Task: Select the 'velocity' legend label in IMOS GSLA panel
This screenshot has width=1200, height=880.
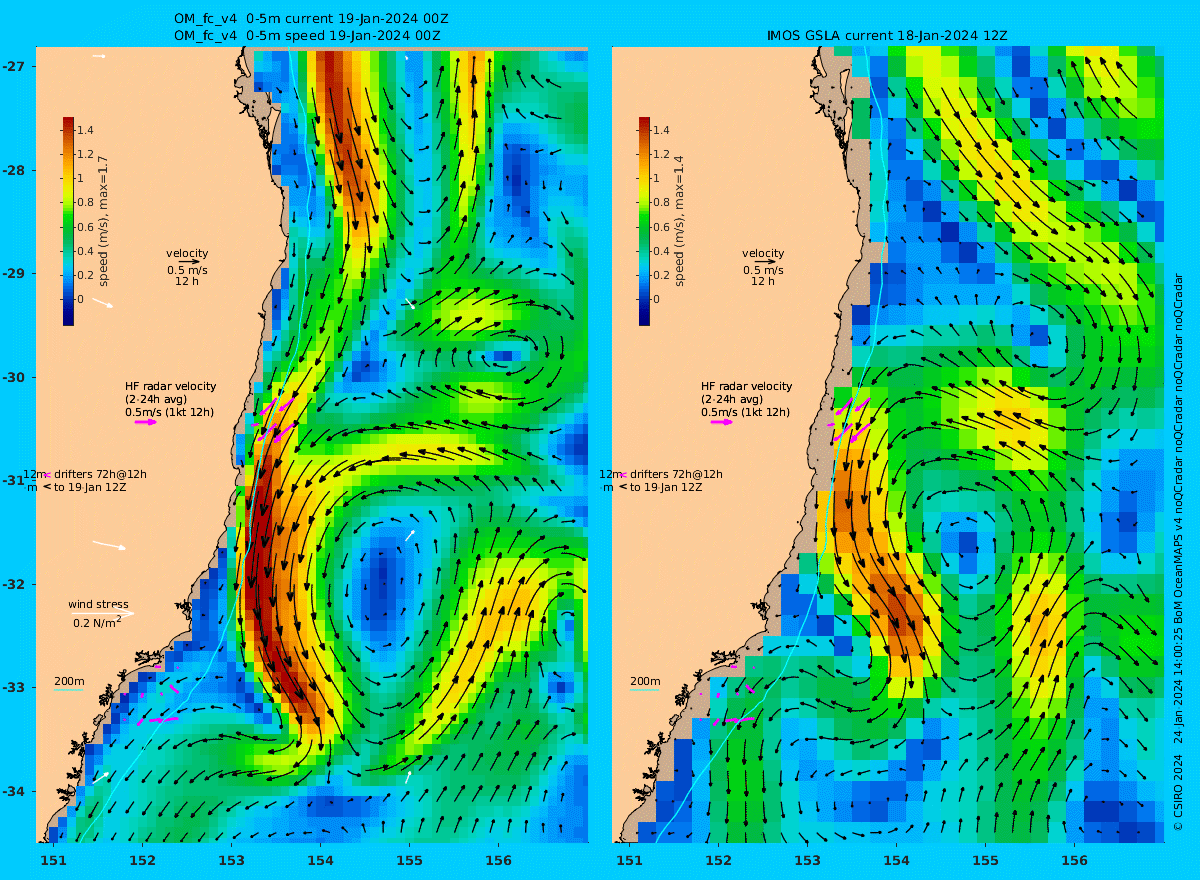Action: pos(763,253)
